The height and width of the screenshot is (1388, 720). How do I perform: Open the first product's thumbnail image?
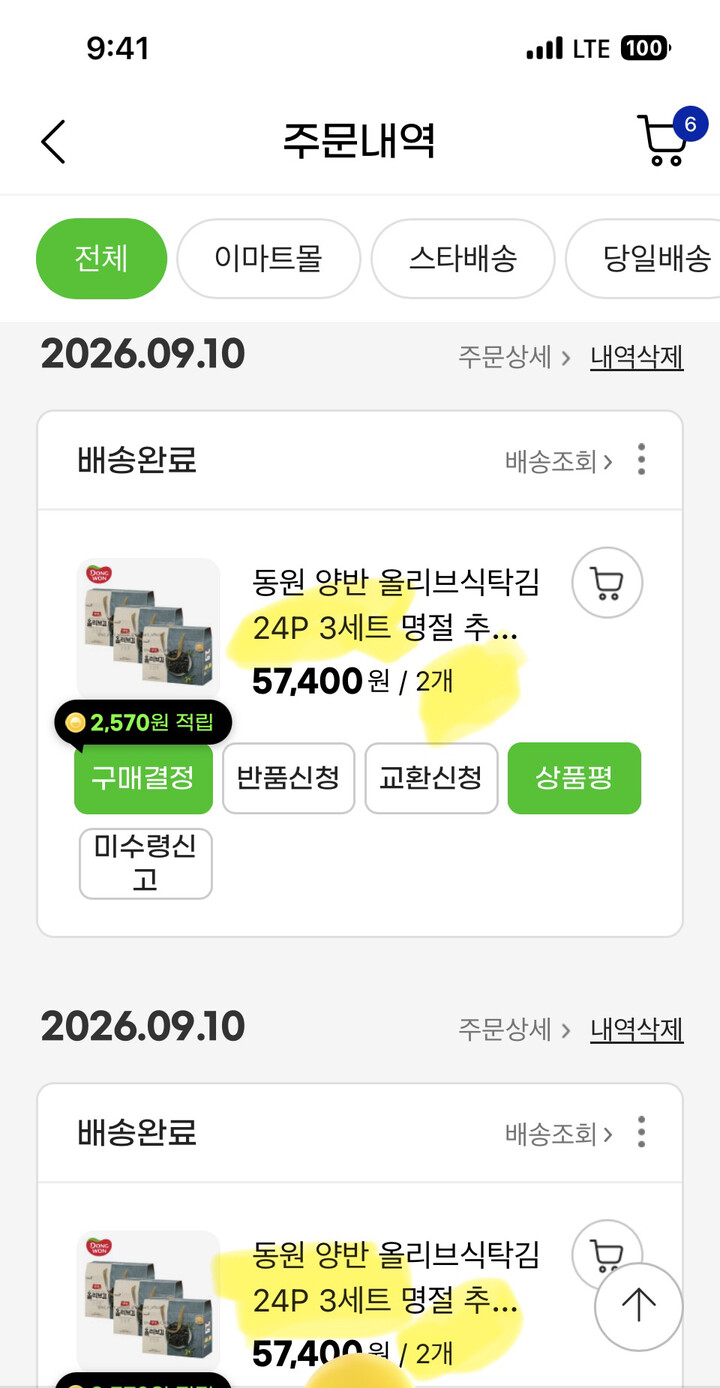(x=148, y=630)
